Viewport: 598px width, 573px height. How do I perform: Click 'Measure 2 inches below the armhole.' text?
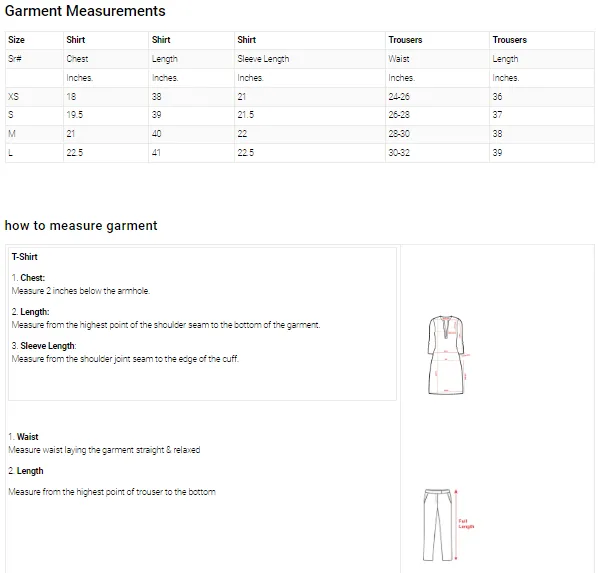click(x=80, y=291)
